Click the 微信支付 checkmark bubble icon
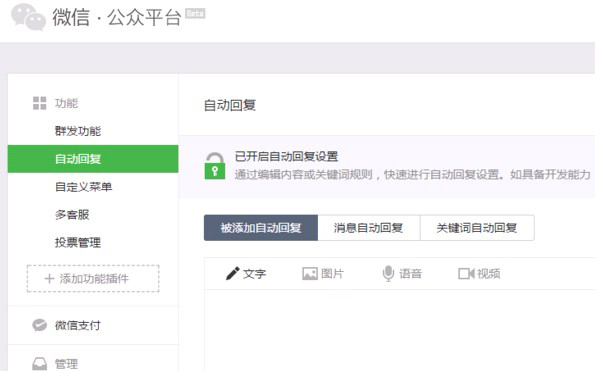 point(39,325)
